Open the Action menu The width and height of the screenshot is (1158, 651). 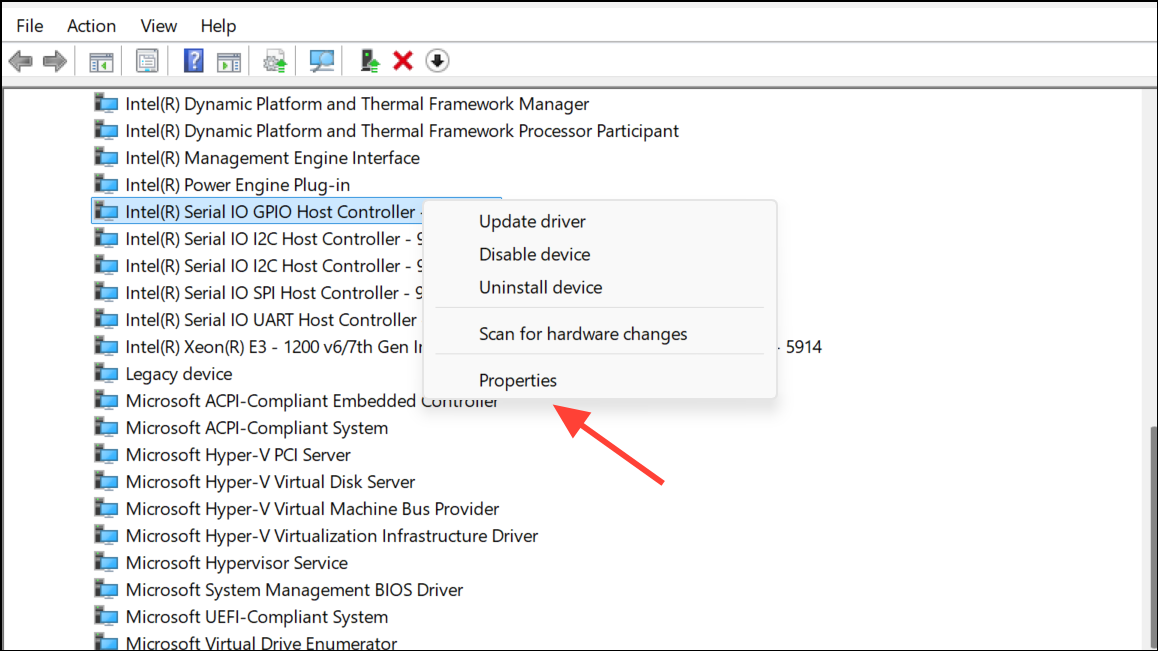pos(92,26)
